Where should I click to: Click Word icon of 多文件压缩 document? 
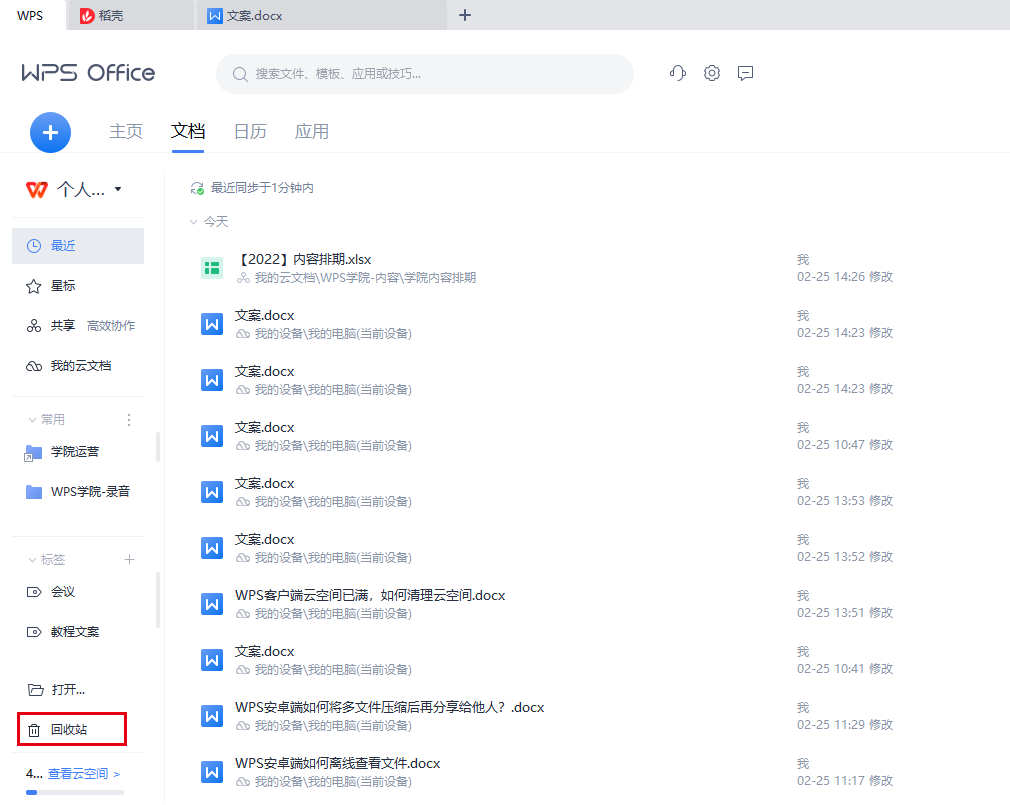pyautogui.click(x=212, y=717)
